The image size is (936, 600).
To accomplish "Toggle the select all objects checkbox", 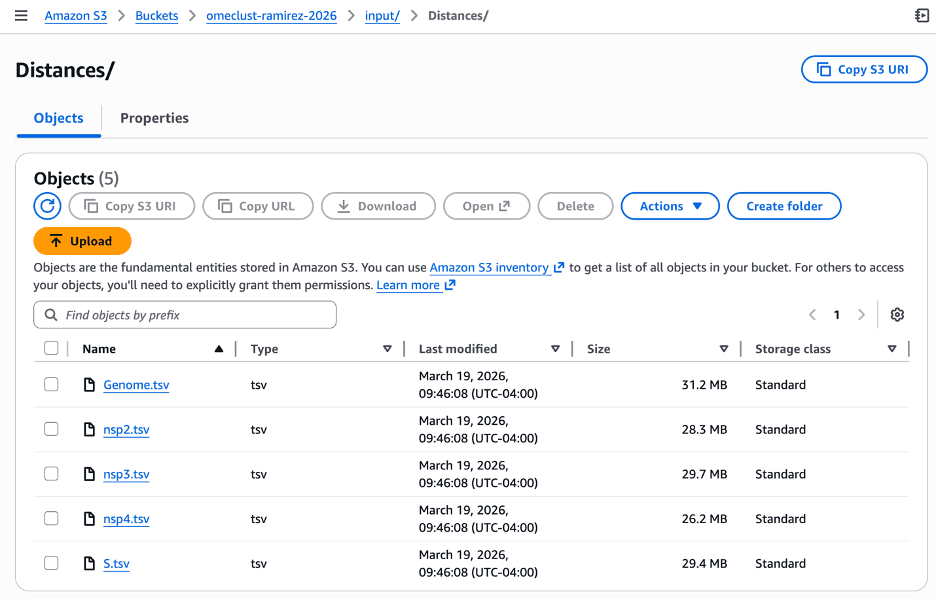I will point(51,349).
